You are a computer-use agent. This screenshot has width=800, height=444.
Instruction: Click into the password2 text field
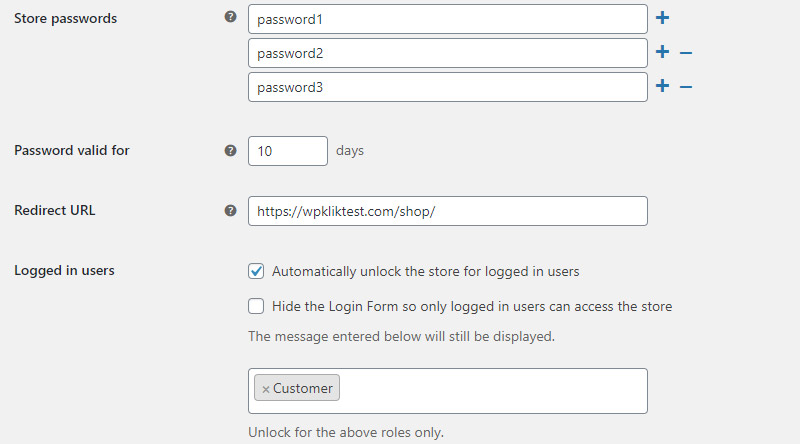tap(448, 53)
